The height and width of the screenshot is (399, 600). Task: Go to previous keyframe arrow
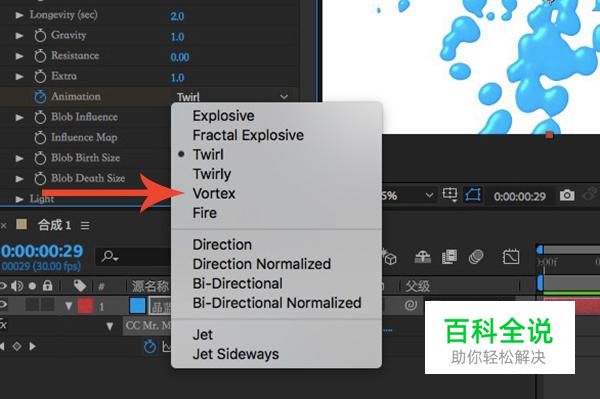[x=2, y=346]
